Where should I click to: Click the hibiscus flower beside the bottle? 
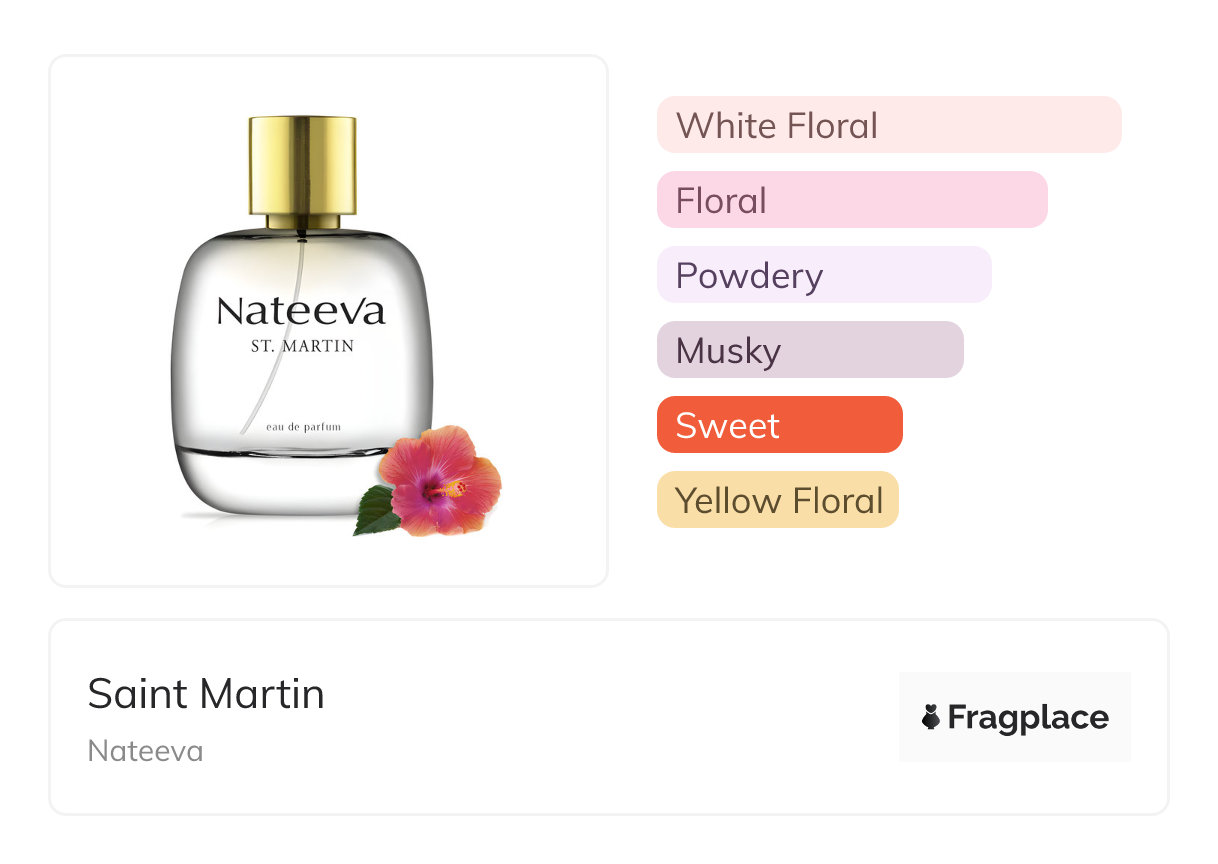[x=440, y=479]
